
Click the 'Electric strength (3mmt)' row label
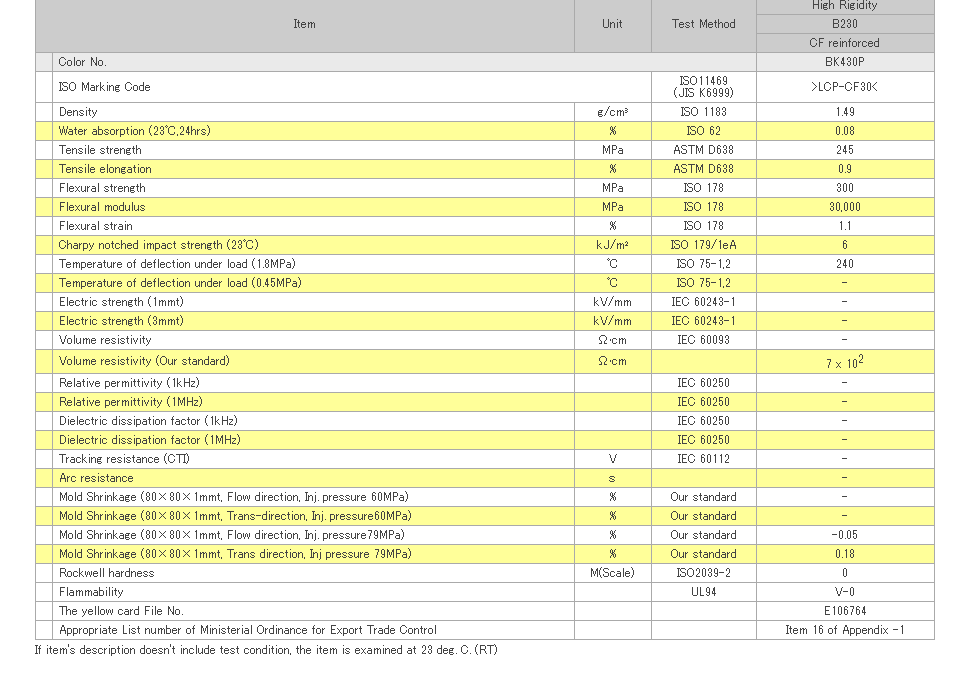tap(121, 321)
